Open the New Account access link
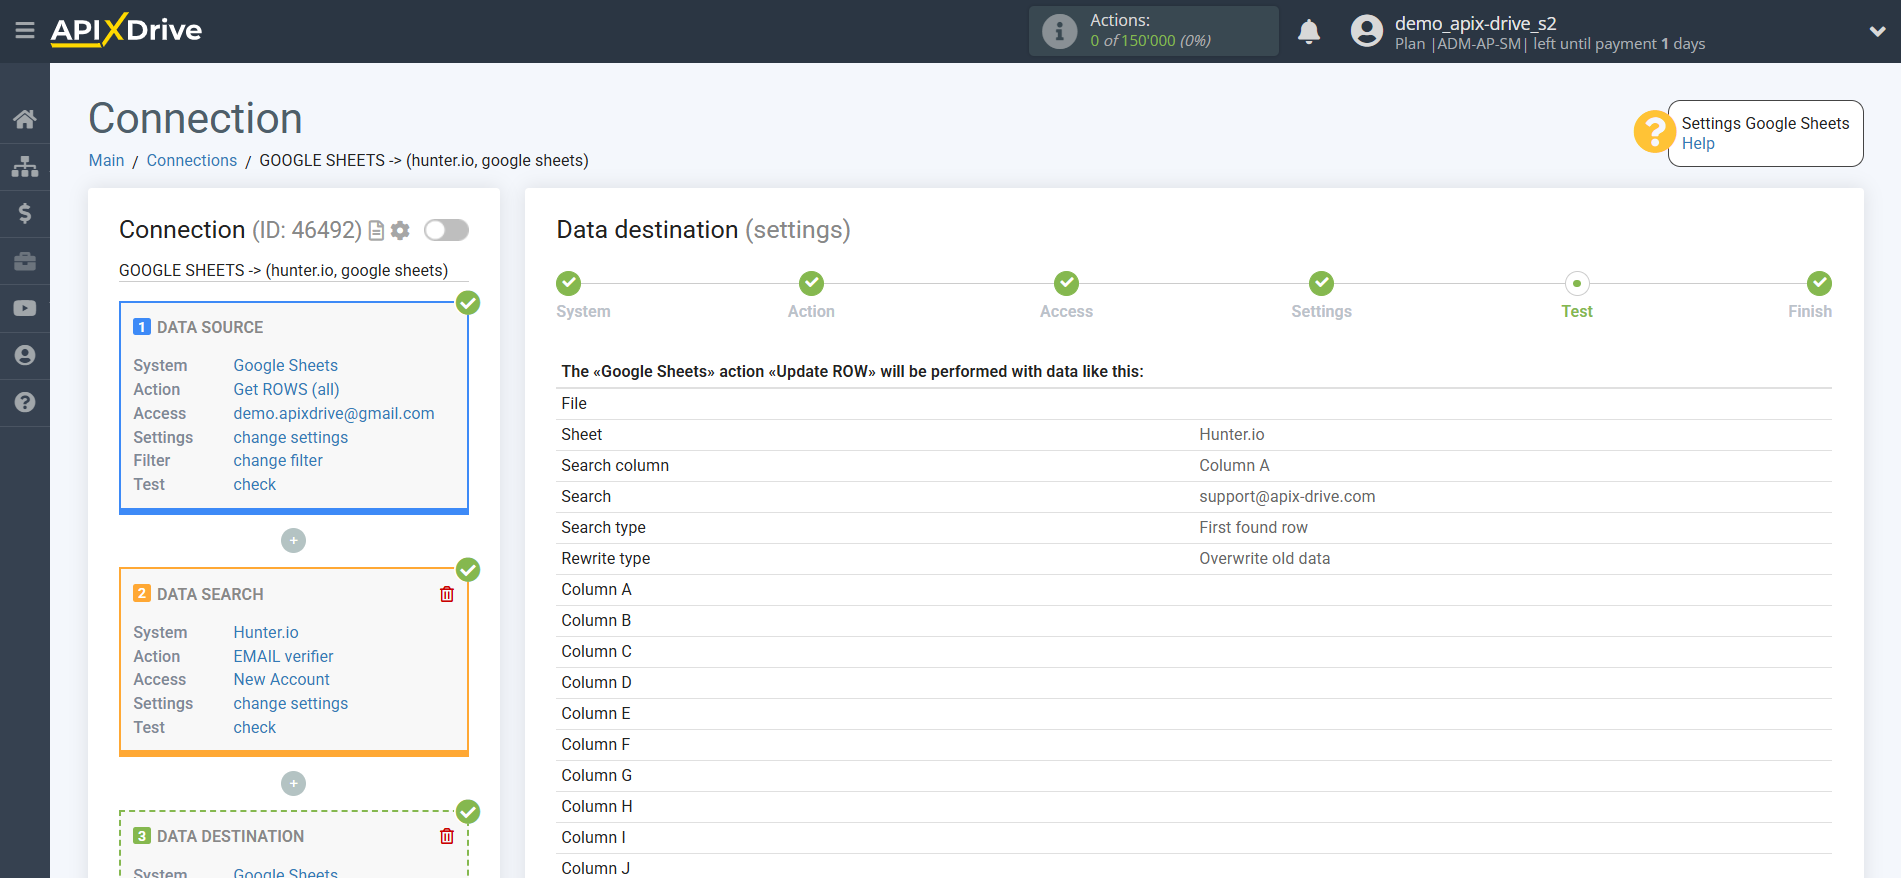 [x=282, y=680]
